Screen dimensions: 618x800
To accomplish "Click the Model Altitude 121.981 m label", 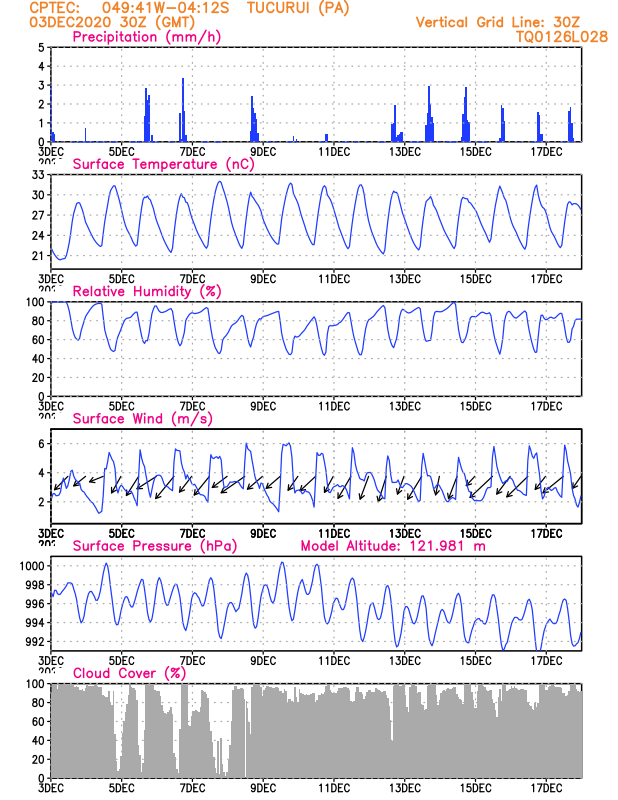I will pyautogui.click(x=393, y=546).
